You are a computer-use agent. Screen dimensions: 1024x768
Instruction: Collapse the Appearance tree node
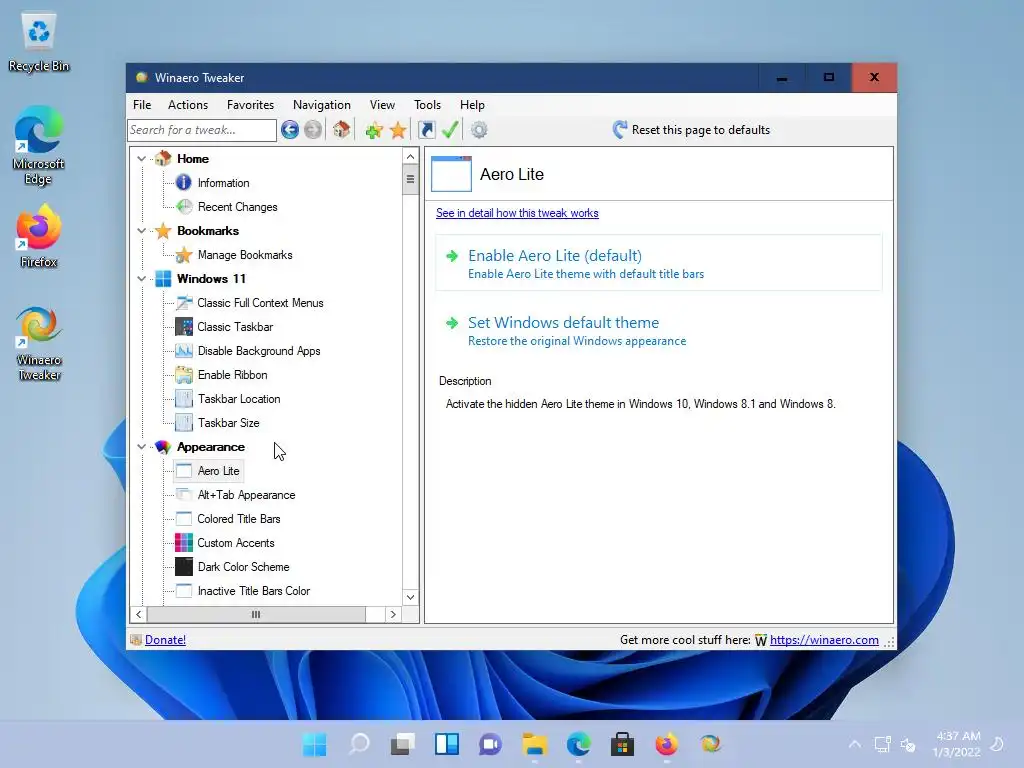[142, 447]
